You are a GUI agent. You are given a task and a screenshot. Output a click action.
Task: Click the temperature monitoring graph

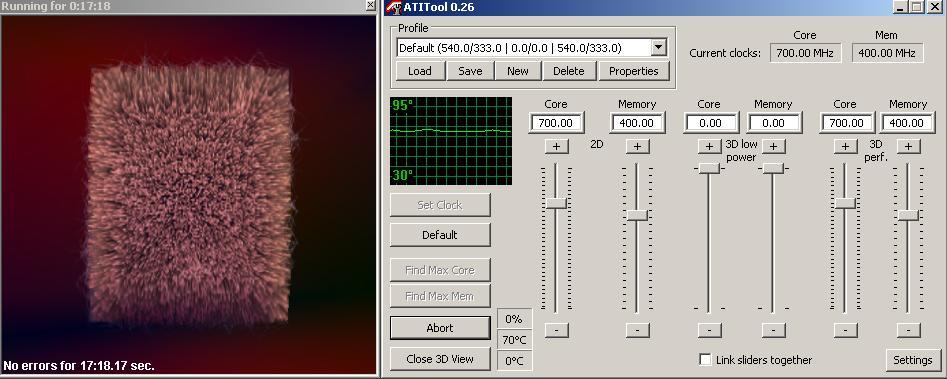(x=451, y=141)
